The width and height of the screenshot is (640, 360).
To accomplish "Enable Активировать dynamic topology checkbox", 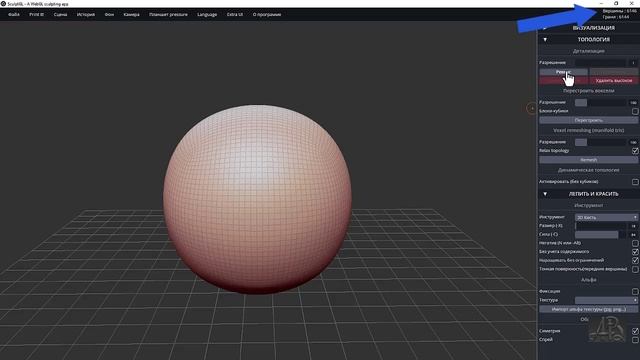I will (x=635, y=182).
